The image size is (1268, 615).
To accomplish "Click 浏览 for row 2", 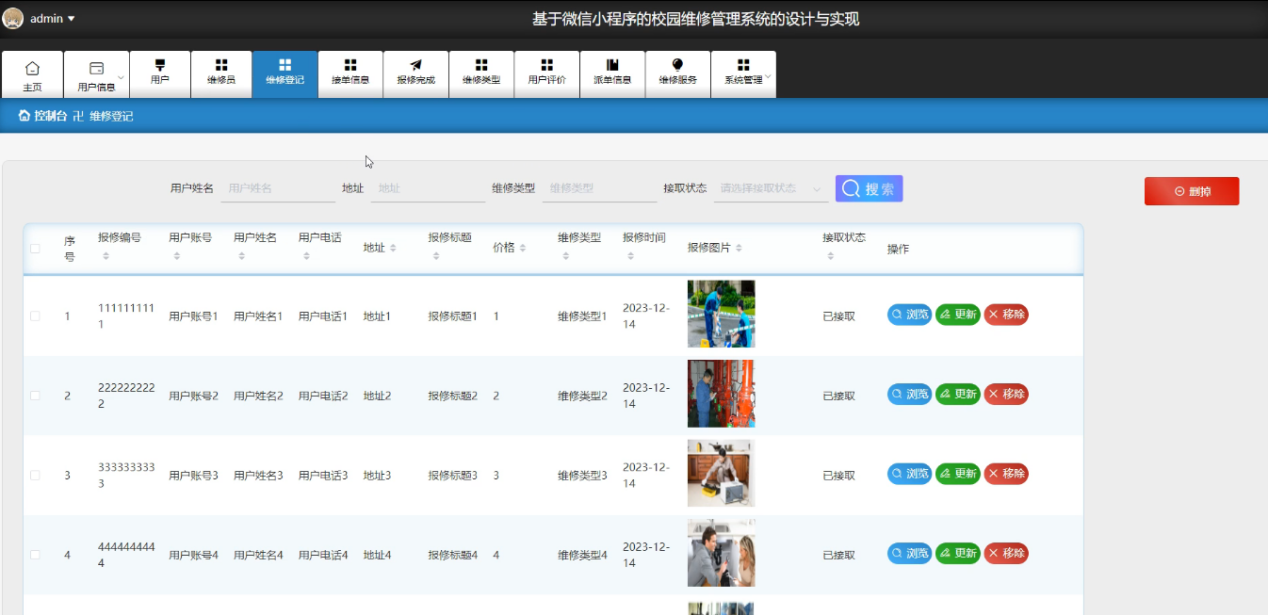I will tap(909, 394).
